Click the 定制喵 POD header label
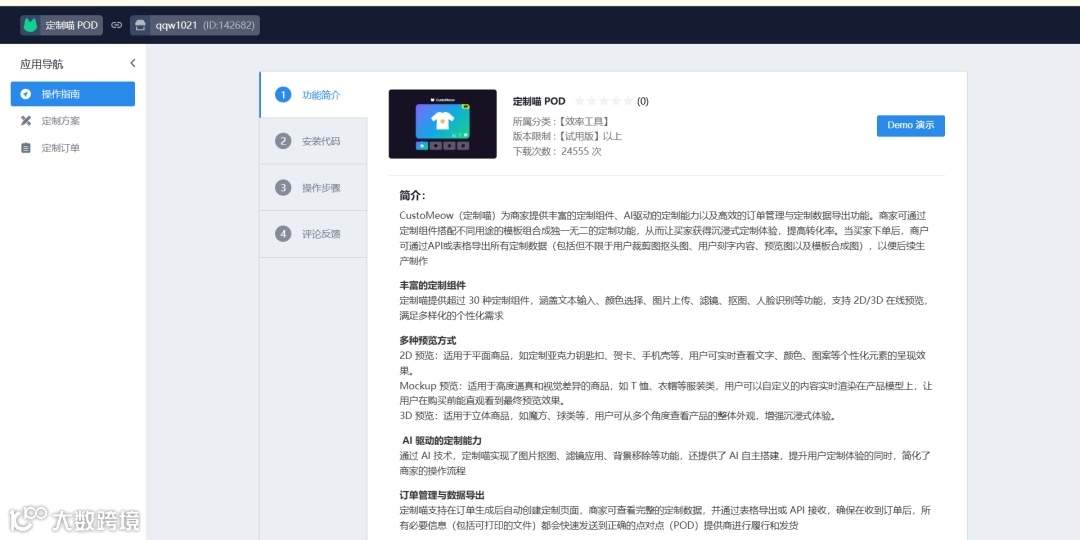1080x540 pixels. pos(72,25)
